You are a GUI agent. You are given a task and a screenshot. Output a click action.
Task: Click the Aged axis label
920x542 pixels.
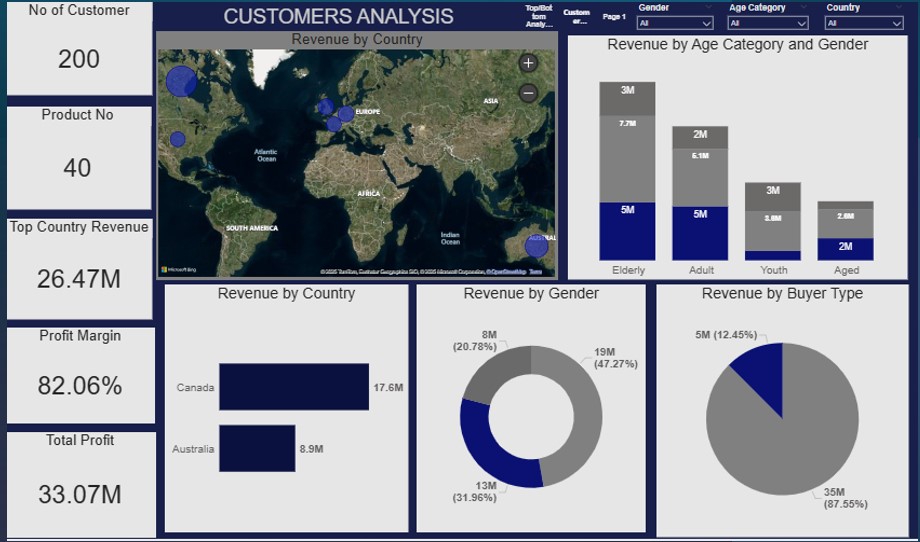pos(846,270)
